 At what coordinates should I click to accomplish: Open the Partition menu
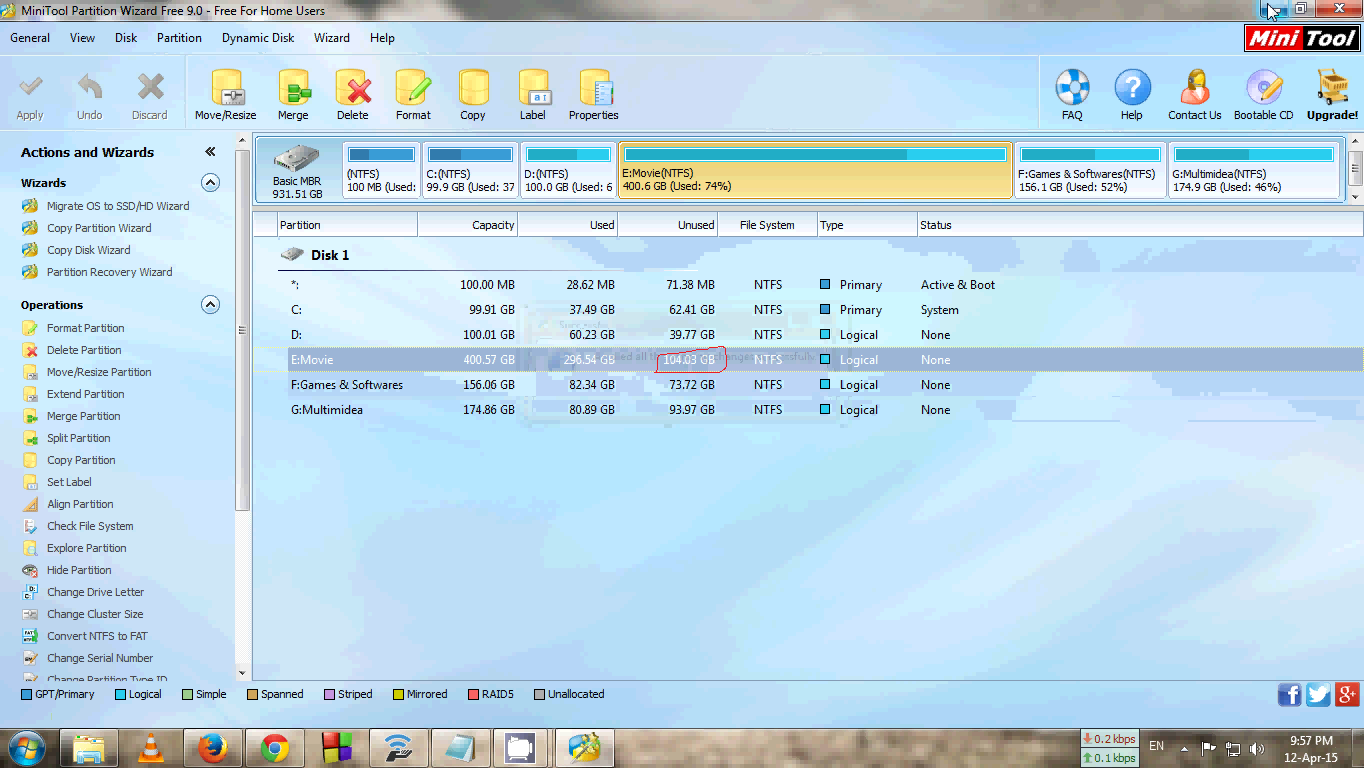pyautogui.click(x=179, y=38)
